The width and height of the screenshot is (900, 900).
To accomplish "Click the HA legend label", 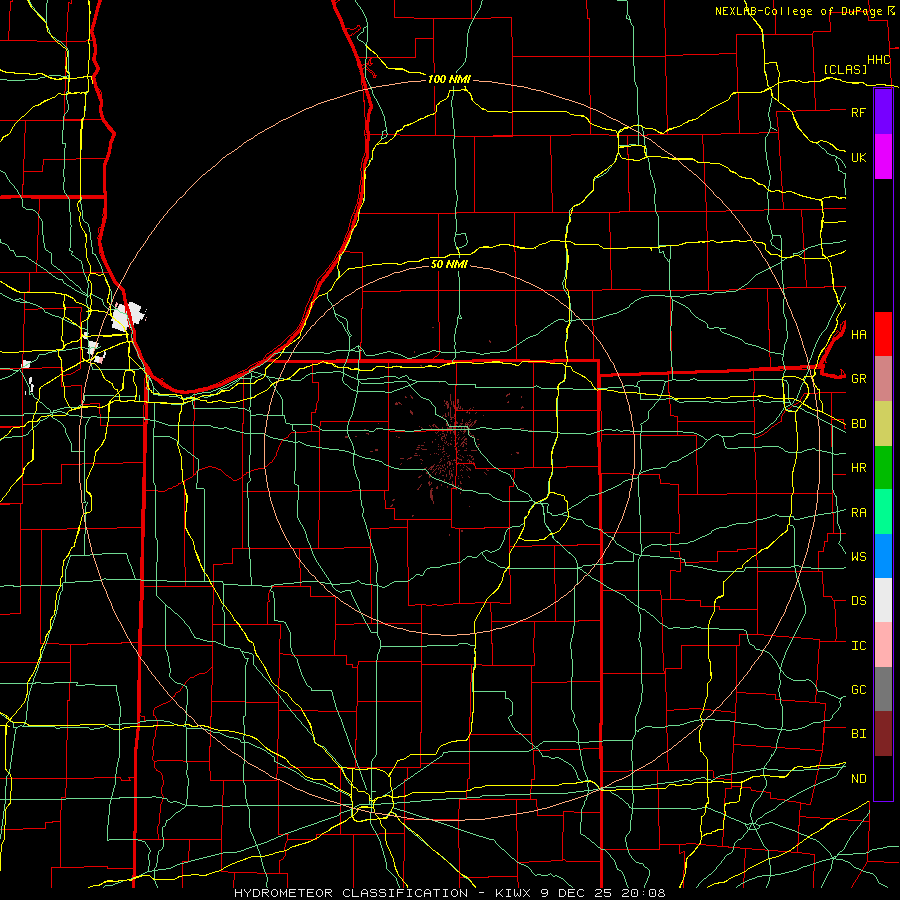I will 858,334.
